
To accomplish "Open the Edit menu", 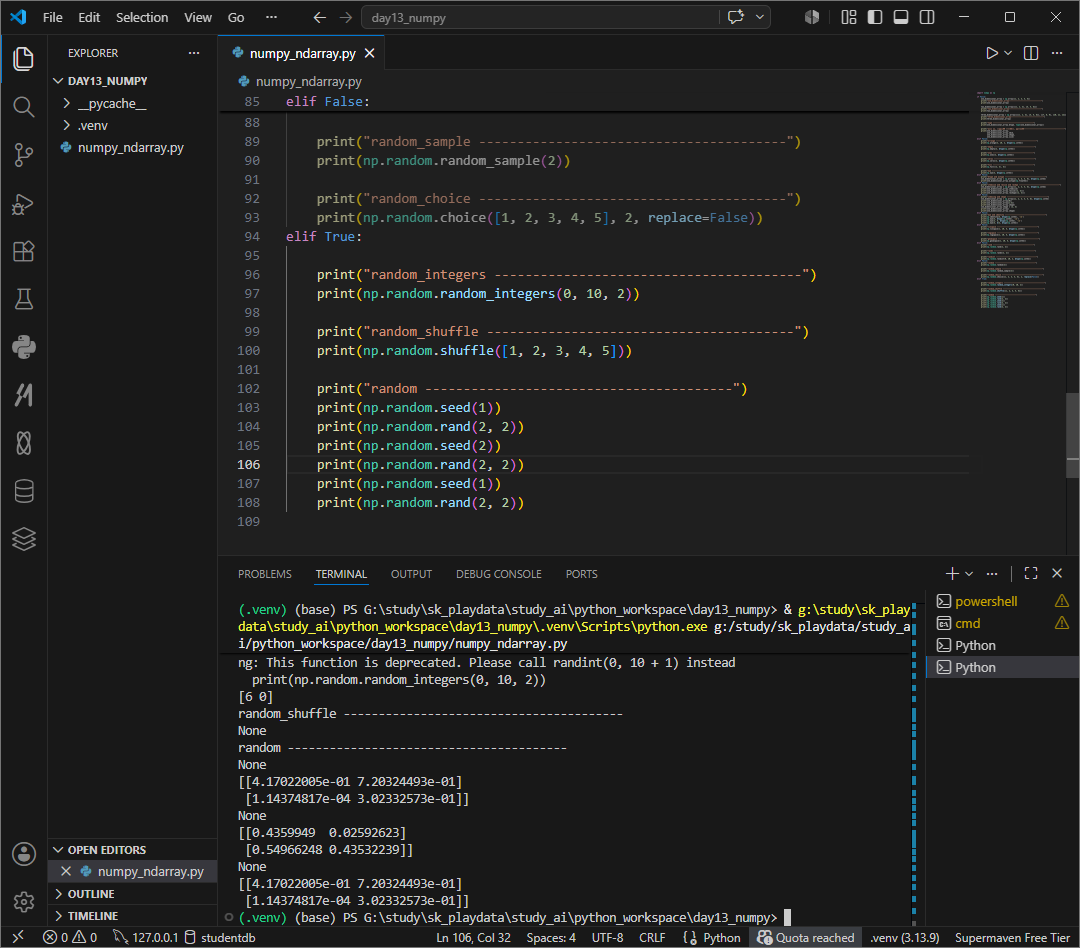I will point(89,17).
